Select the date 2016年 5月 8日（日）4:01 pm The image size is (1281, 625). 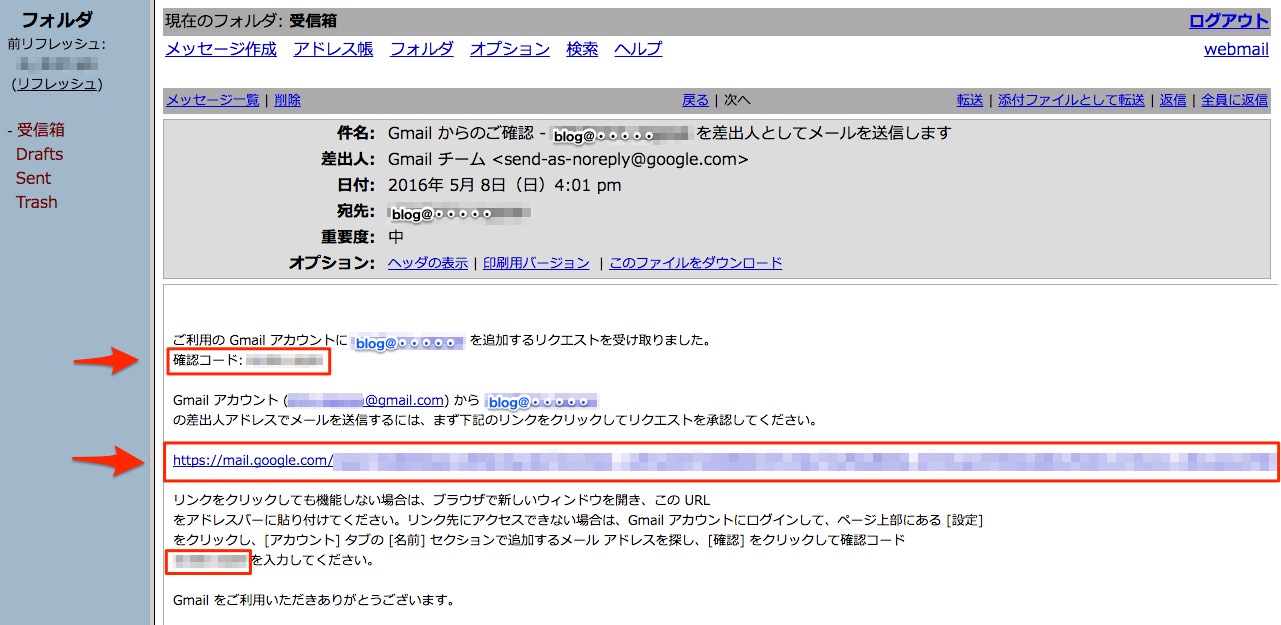pos(505,185)
